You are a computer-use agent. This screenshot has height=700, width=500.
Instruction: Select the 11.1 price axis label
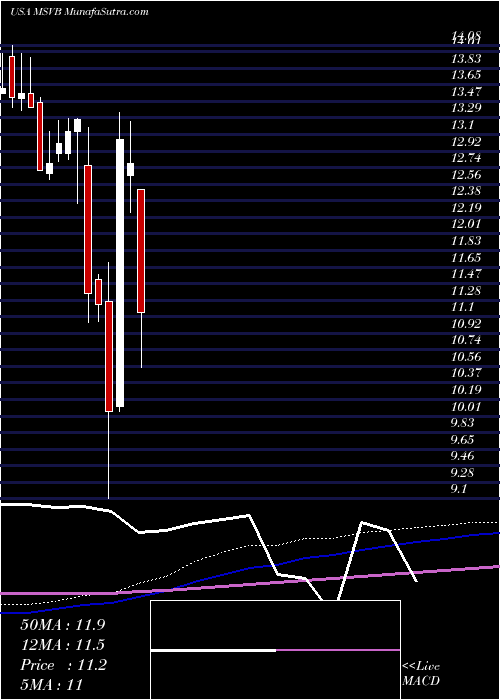coord(462,307)
